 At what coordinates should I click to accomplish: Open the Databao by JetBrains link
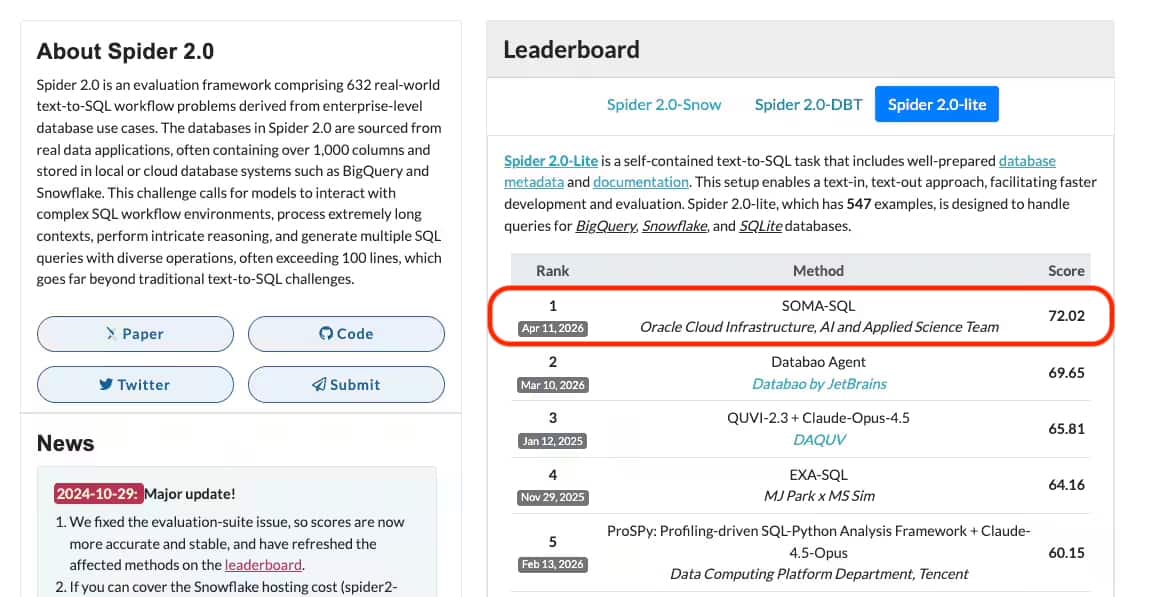pyautogui.click(x=820, y=384)
